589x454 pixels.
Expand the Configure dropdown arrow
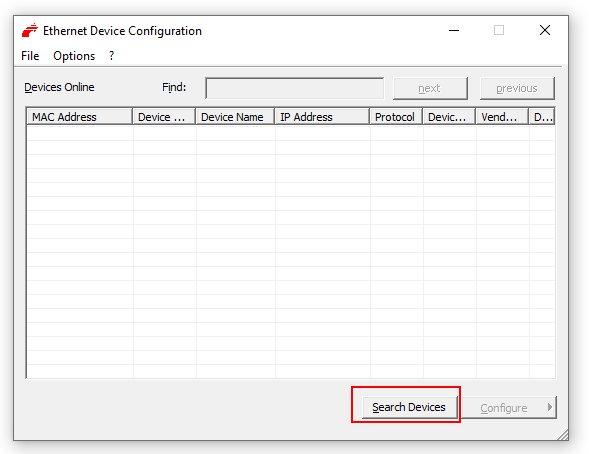550,407
